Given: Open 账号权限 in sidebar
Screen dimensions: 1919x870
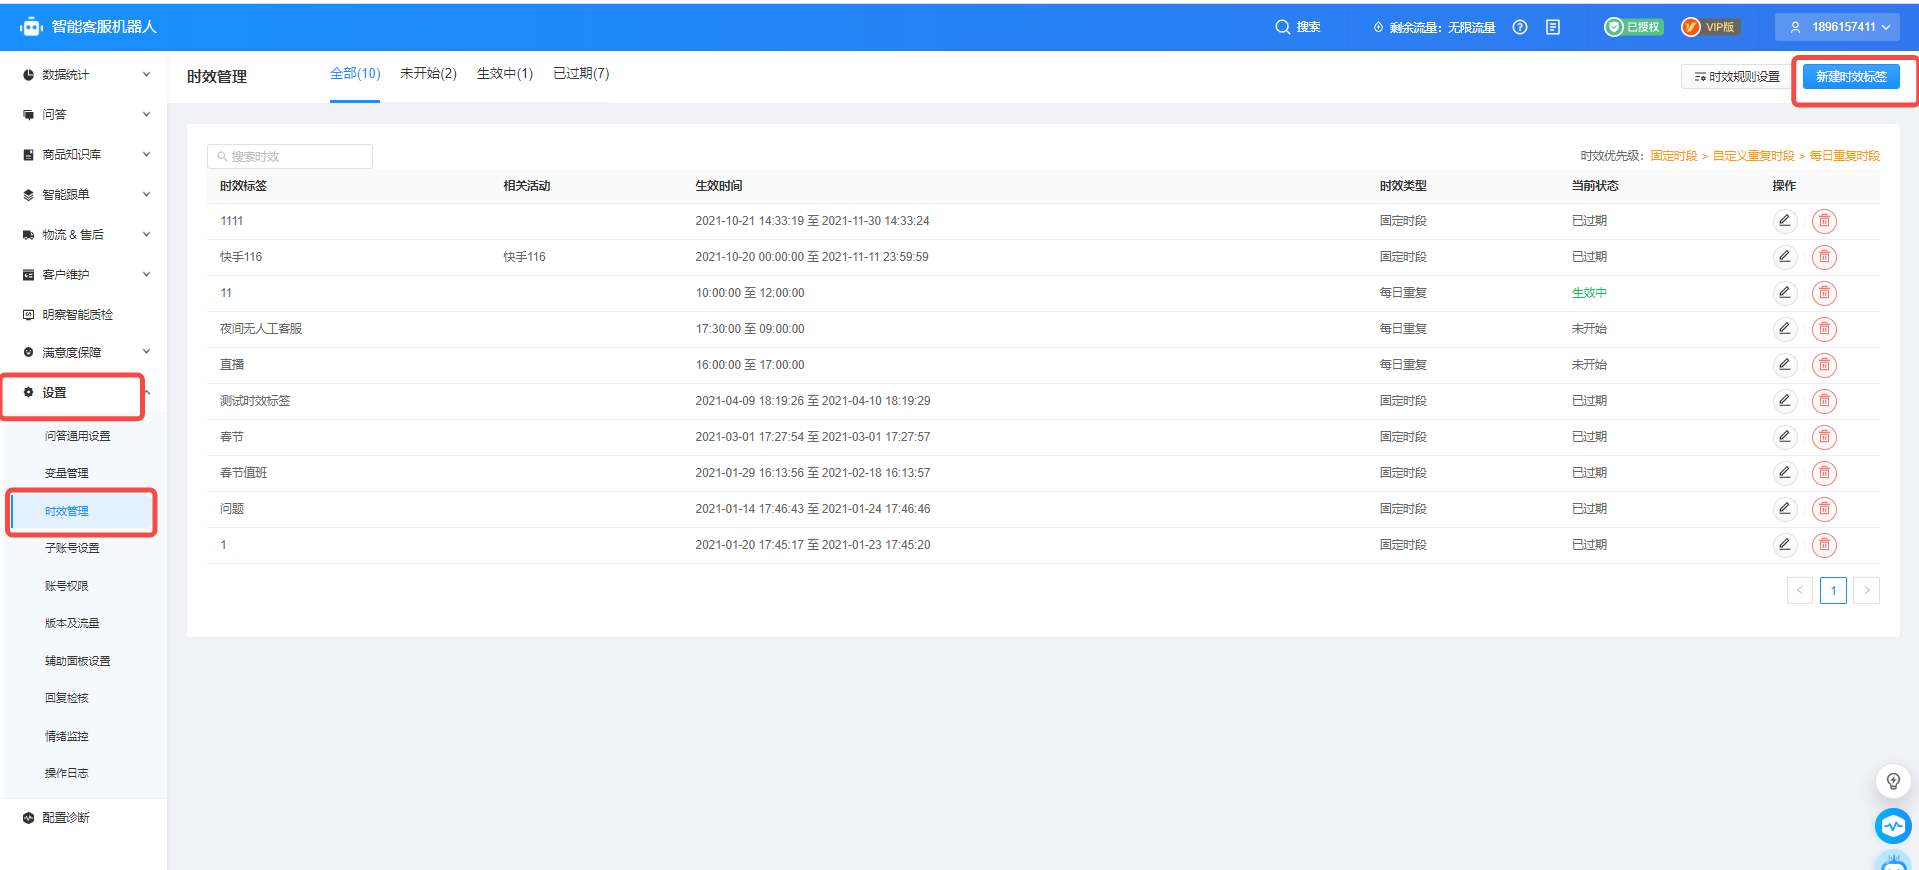Looking at the screenshot, I should tap(67, 586).
